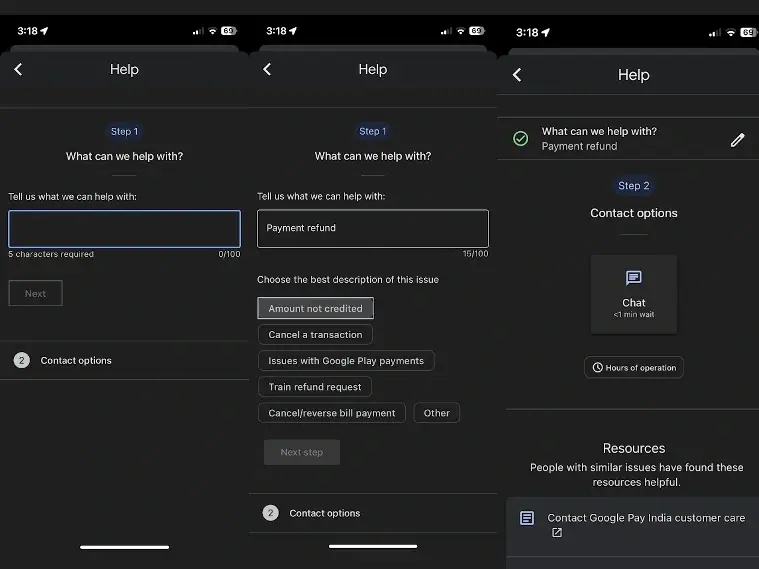Select the 'Cancel/reverse bill payment' chip
Image resolution: width=759 pixels, height=569 pixels.
(x=332, y=413)
